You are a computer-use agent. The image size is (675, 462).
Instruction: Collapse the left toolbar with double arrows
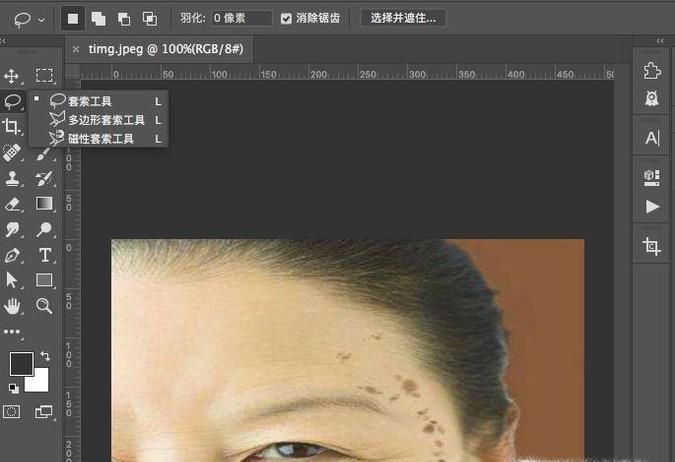click(3, 41)
